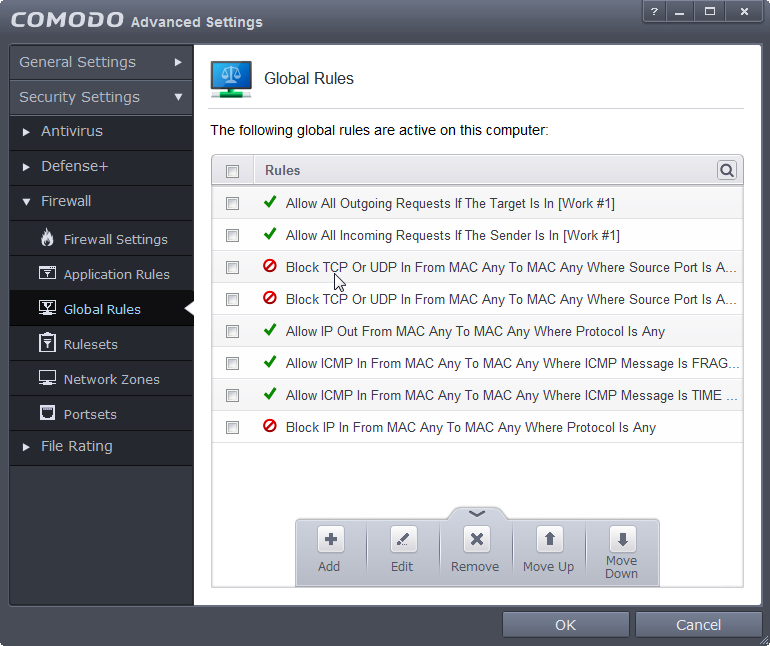
Task: Toggle the select-all checkbox in Rules header
Action: click(233, 171)
